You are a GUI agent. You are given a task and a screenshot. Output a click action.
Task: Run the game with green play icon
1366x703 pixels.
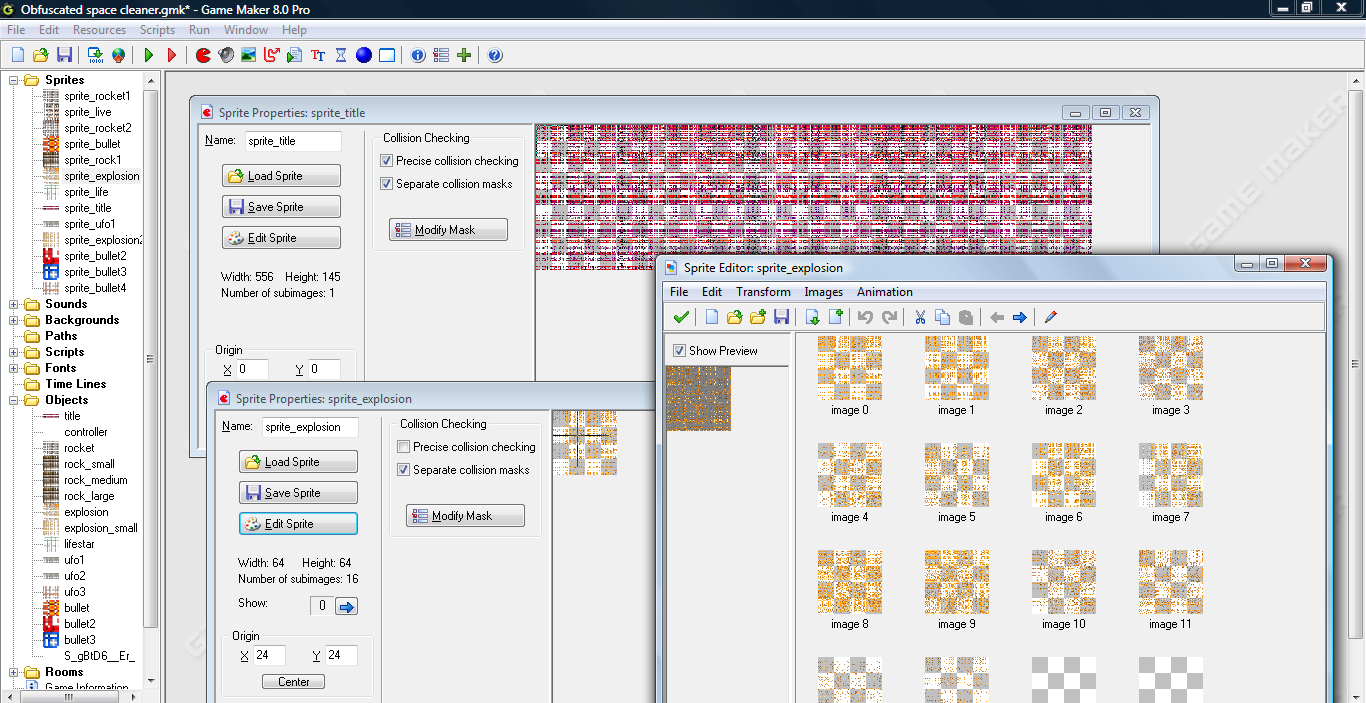149,55
